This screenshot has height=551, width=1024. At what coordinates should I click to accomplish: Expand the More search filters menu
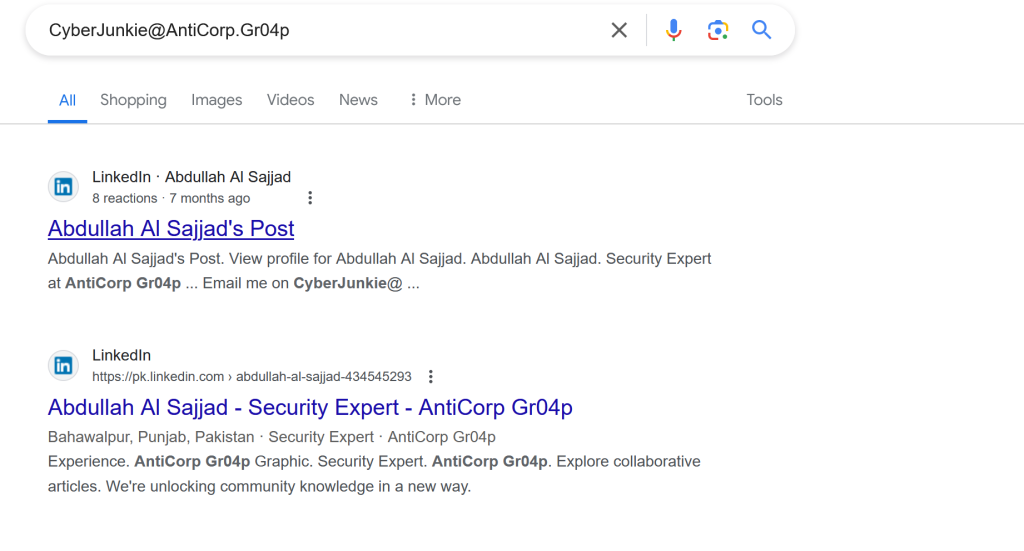(435, 100)
